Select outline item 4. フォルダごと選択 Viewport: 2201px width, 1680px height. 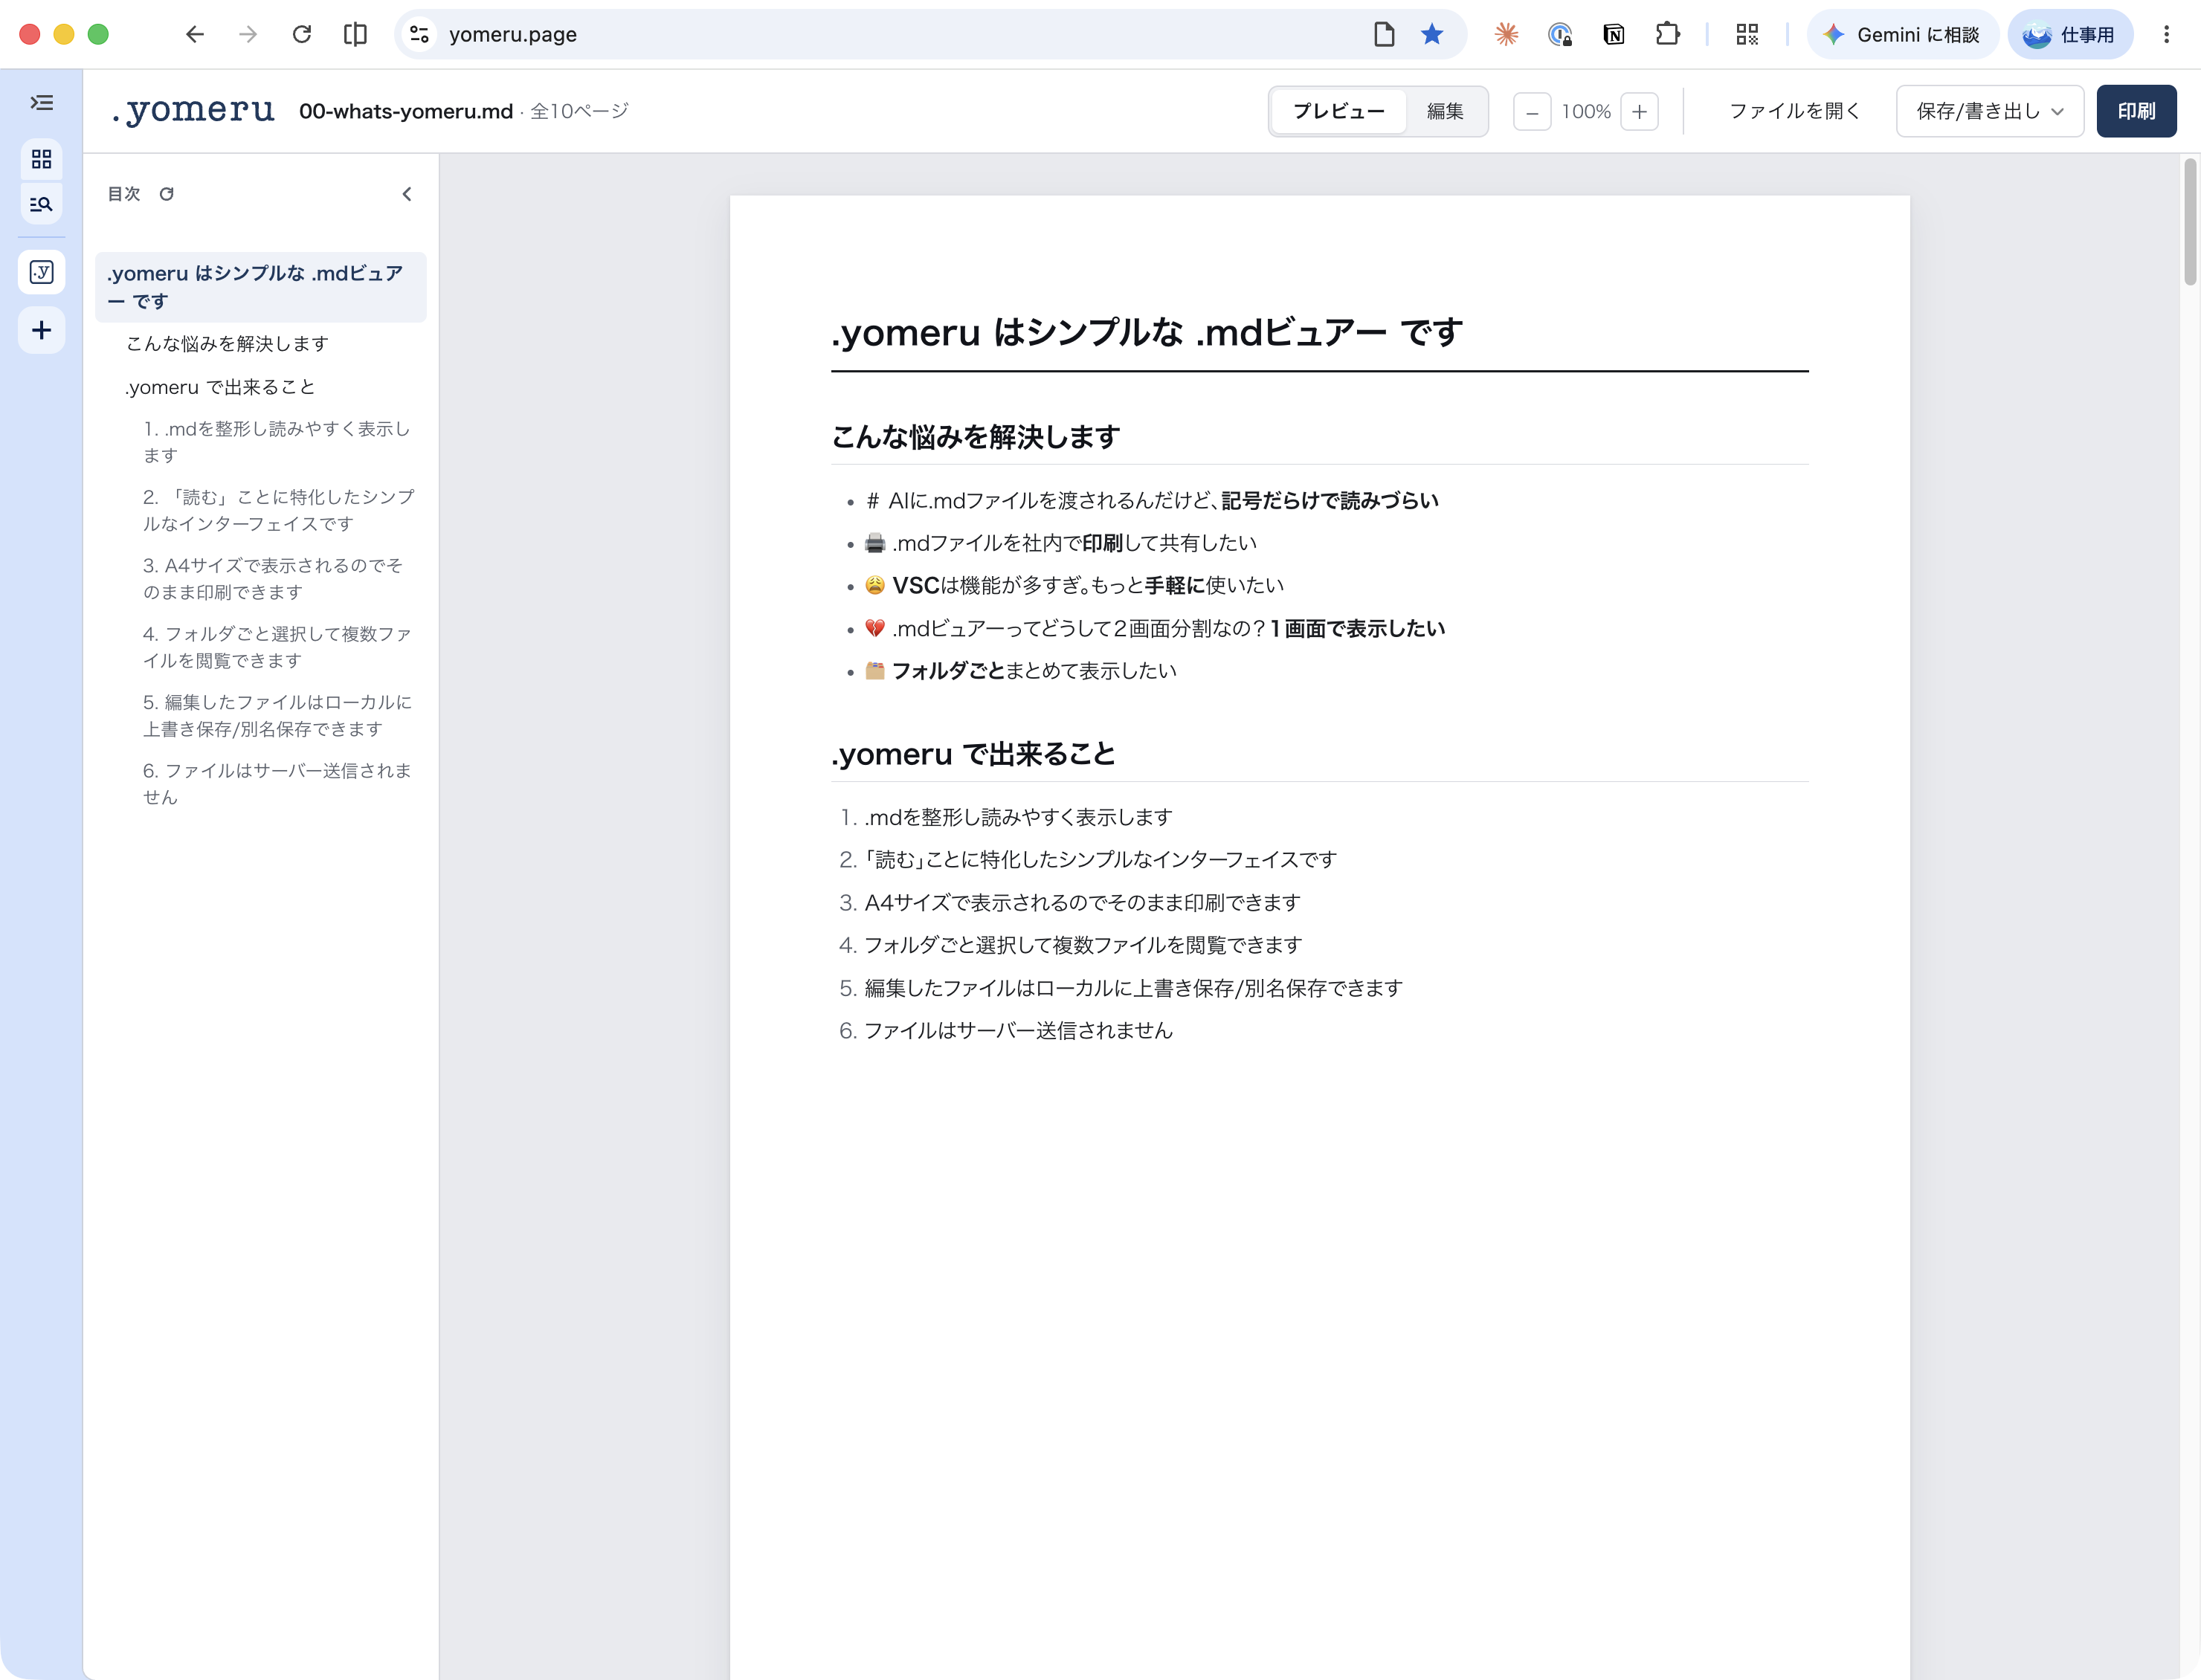click(x=277, y=647)
